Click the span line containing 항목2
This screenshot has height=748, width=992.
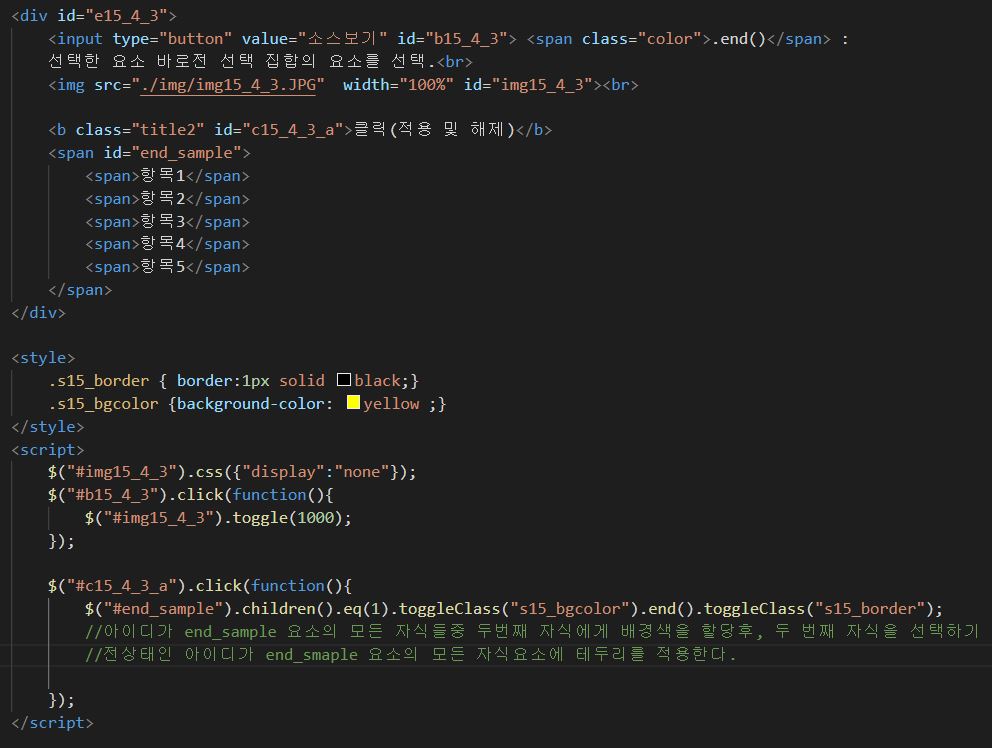168,199
